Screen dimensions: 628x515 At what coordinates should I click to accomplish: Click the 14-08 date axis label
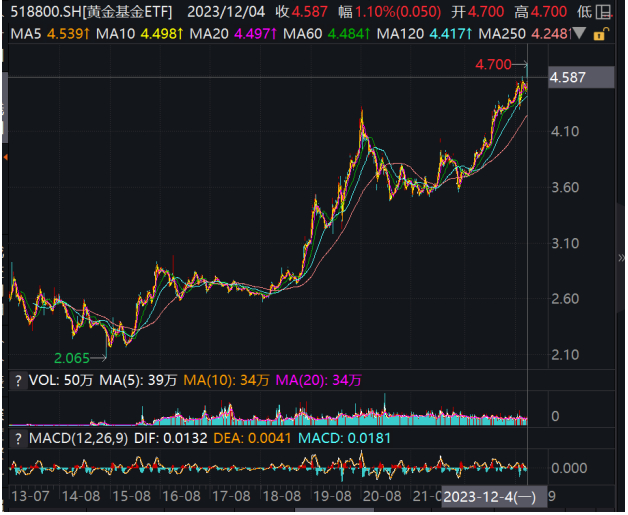coord(81,497)
